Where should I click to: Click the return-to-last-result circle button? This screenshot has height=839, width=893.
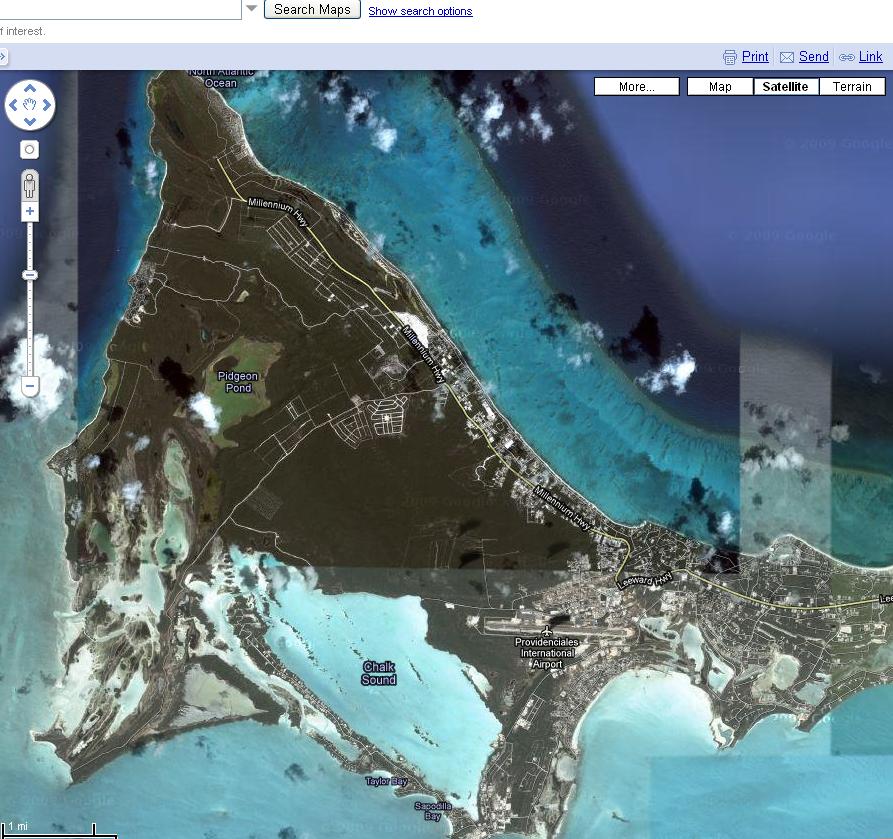tap(30, 149)
